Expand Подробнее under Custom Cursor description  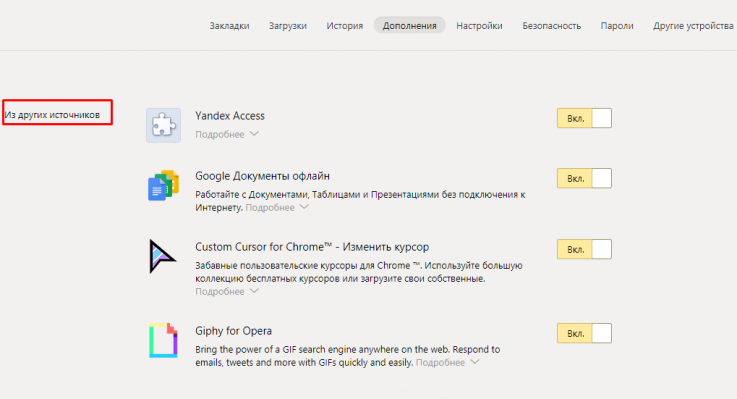[227, 291]
